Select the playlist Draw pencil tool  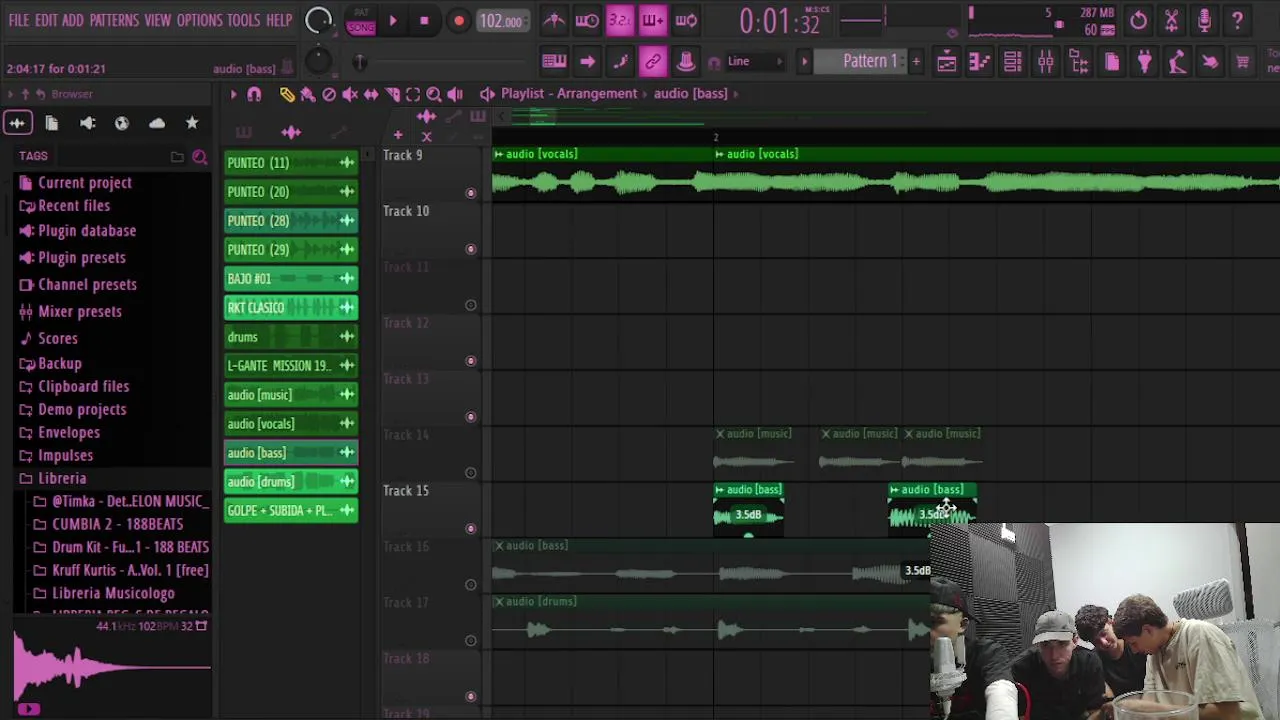click(287, 94)
